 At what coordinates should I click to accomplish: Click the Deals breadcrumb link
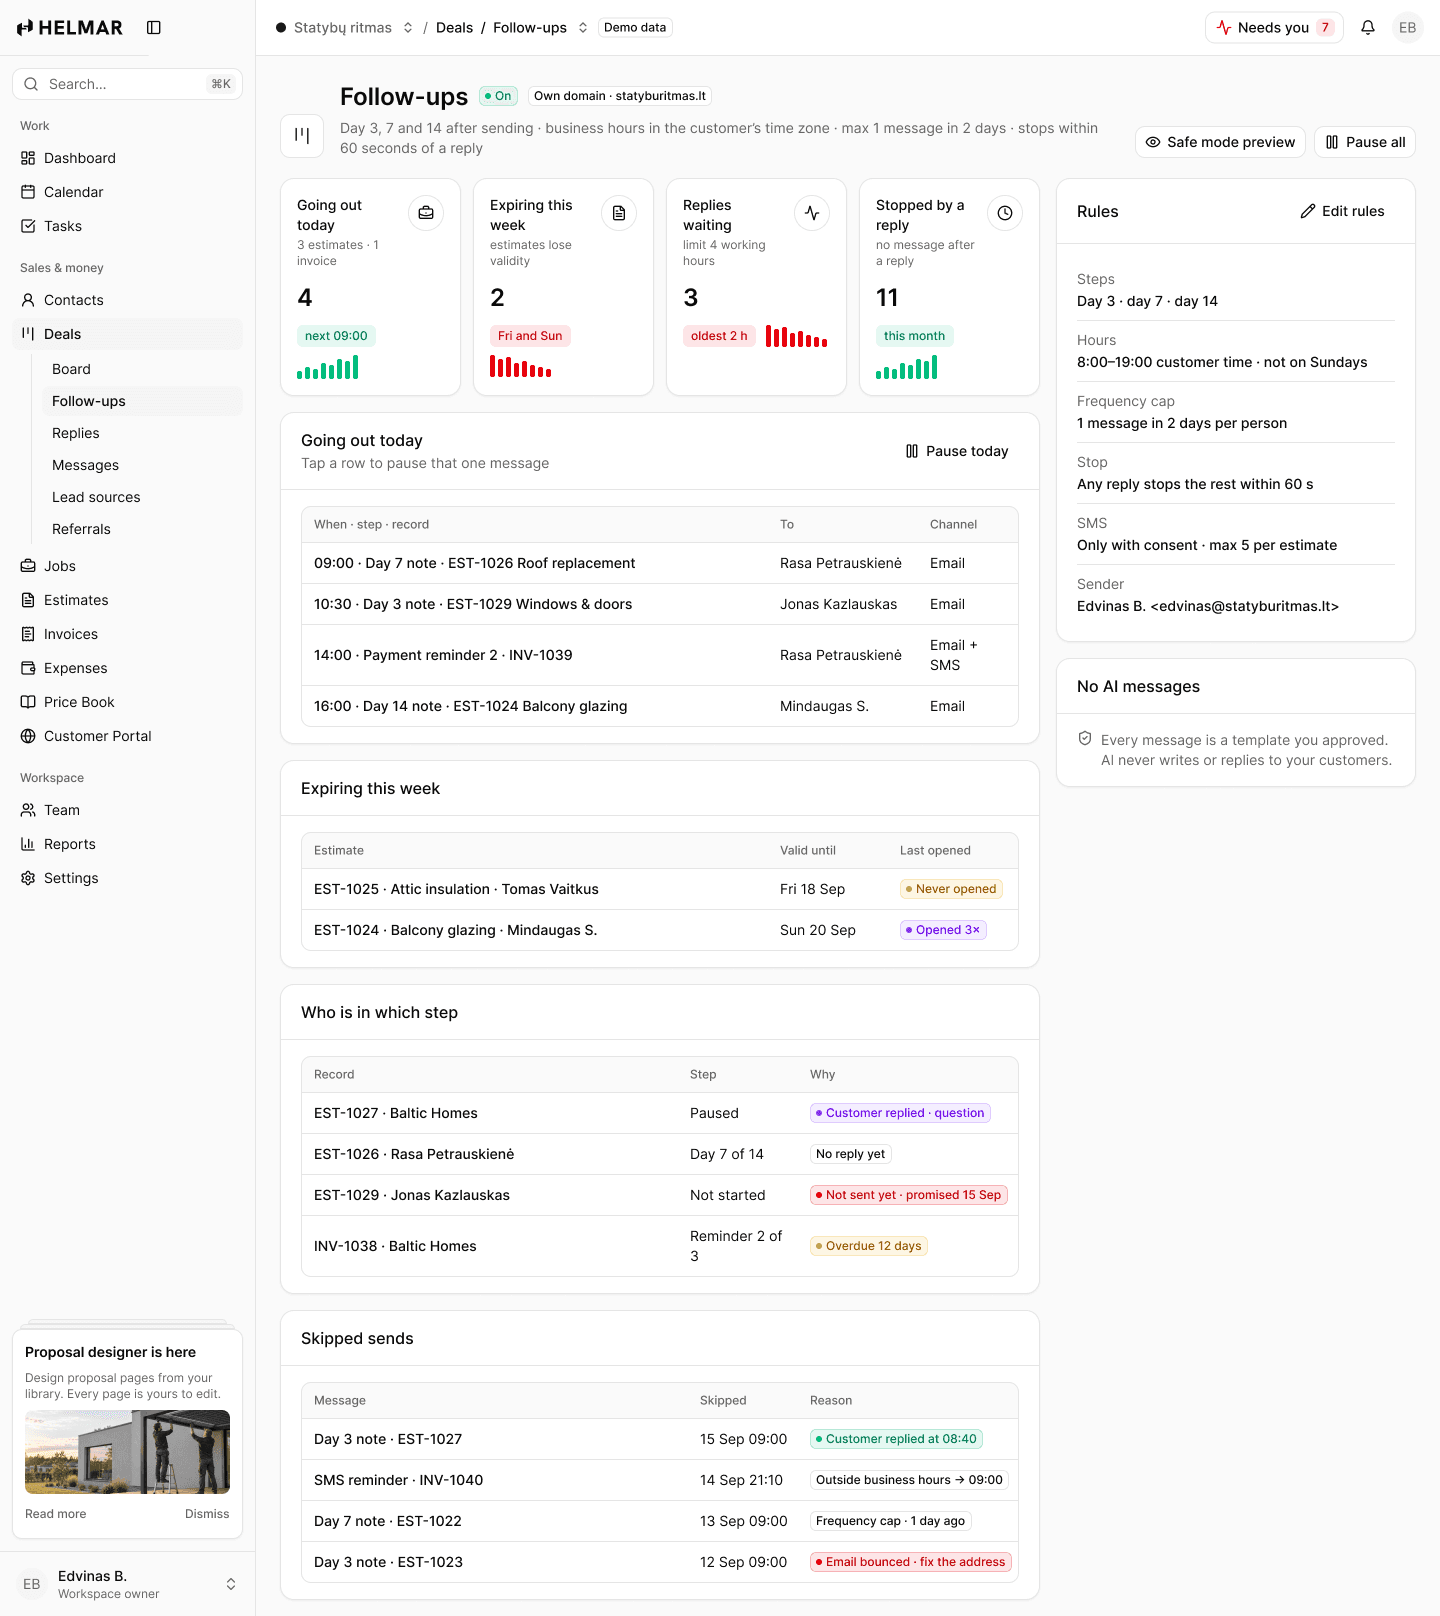click(x=454, y=28)
